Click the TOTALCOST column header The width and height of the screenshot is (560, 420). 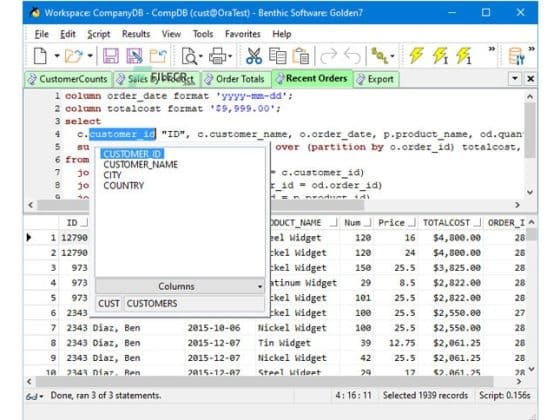pyautogui.click(x=451, y=223)
